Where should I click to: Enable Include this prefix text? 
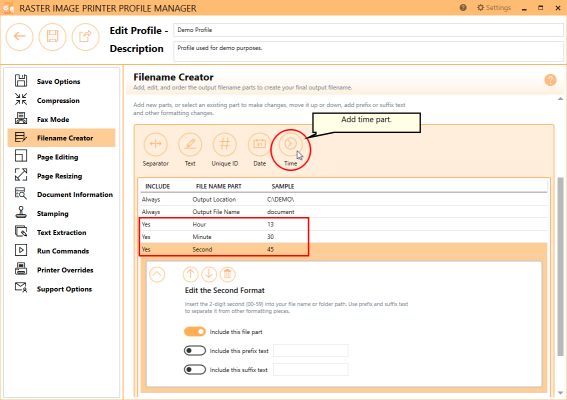pos(195,350)
